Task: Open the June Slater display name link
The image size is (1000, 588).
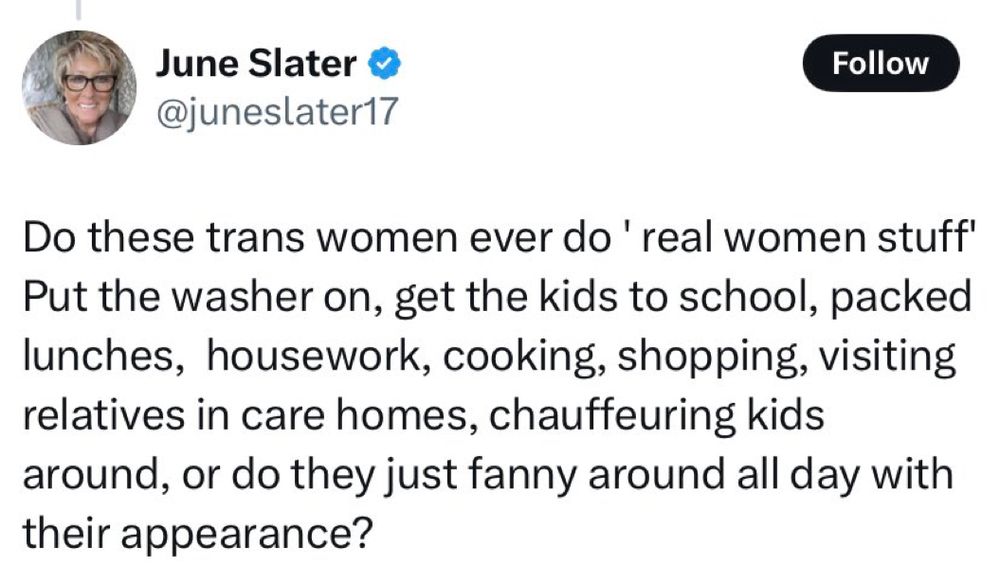Action: [x=256, y=64]
